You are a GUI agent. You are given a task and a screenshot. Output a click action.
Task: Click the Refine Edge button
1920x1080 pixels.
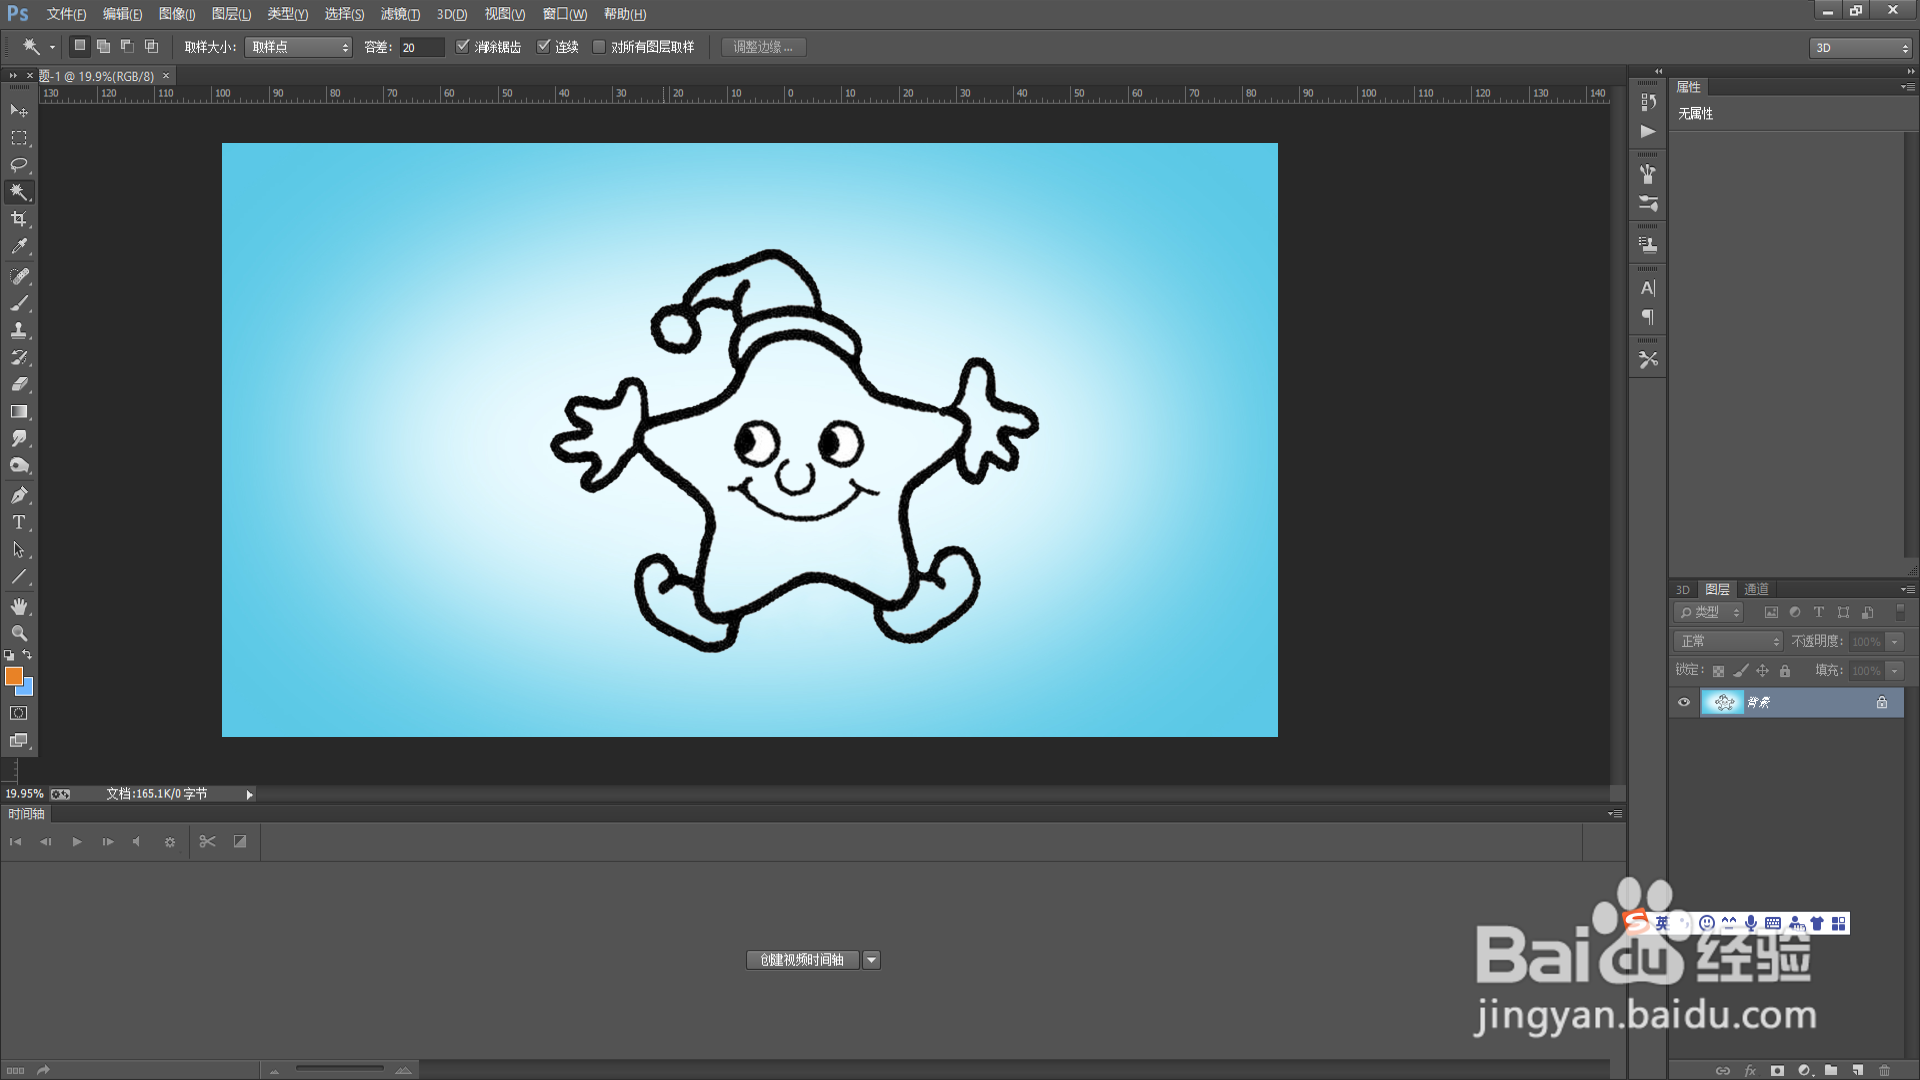(763, 47)
